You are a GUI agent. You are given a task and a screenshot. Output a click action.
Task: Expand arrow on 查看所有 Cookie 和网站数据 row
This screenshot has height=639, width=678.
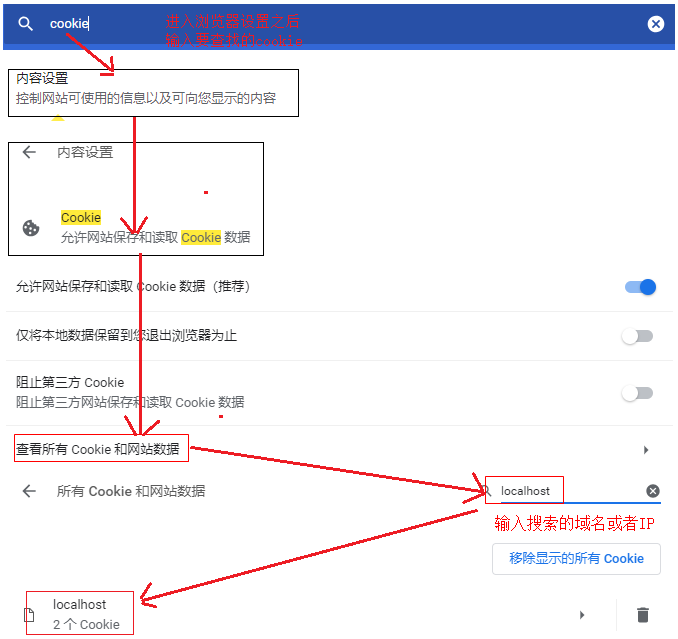(x=646, y=450)
